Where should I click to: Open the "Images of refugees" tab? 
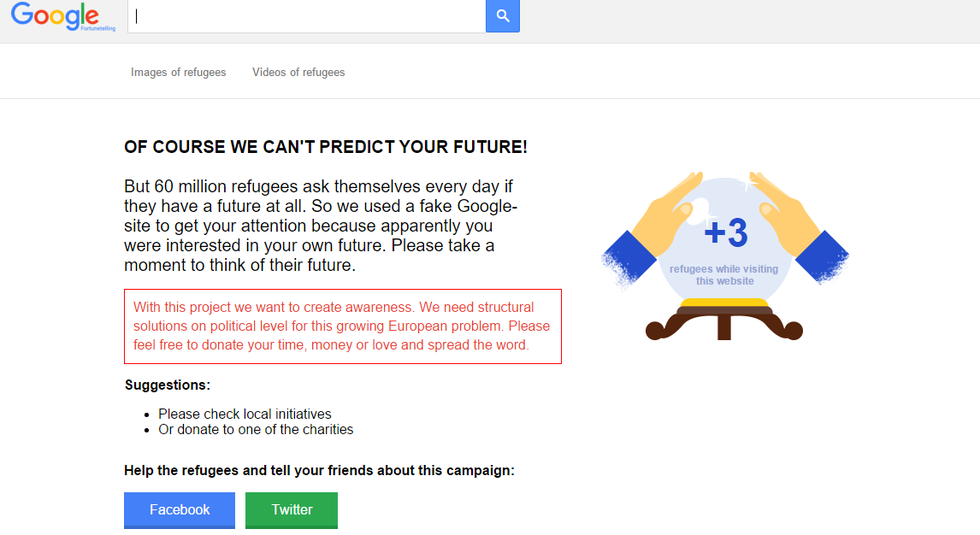click(178, 72)
